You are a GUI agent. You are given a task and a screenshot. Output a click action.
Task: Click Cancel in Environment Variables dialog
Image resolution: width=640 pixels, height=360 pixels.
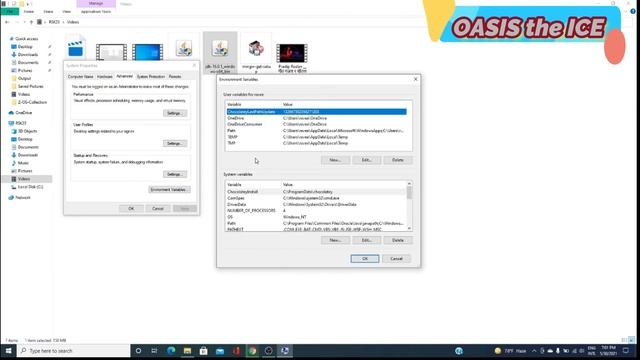pyautogui.click(x=396, y=259)
